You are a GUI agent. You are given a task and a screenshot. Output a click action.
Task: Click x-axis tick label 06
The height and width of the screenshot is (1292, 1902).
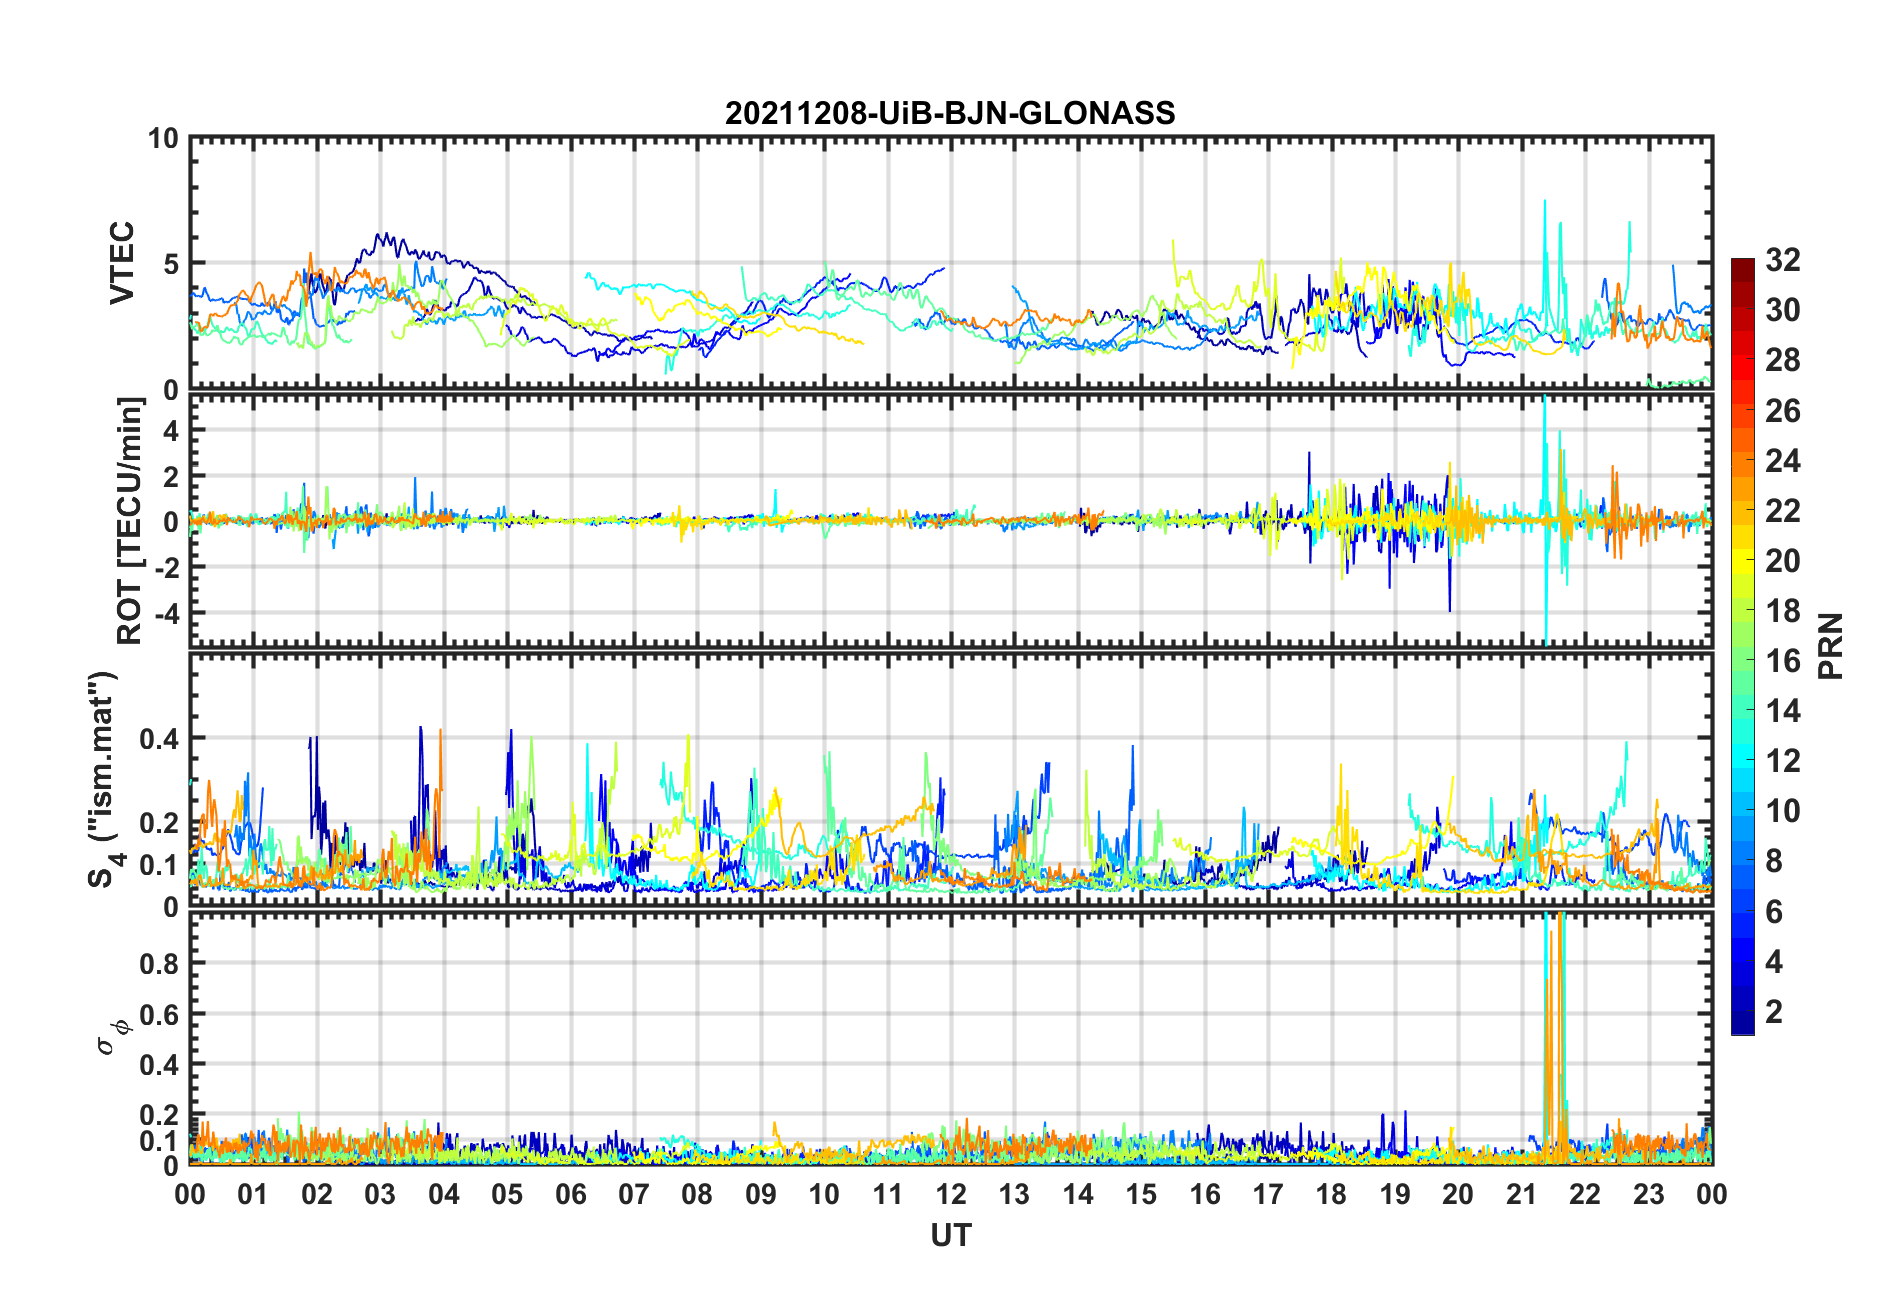click(x=570, y=1194)
